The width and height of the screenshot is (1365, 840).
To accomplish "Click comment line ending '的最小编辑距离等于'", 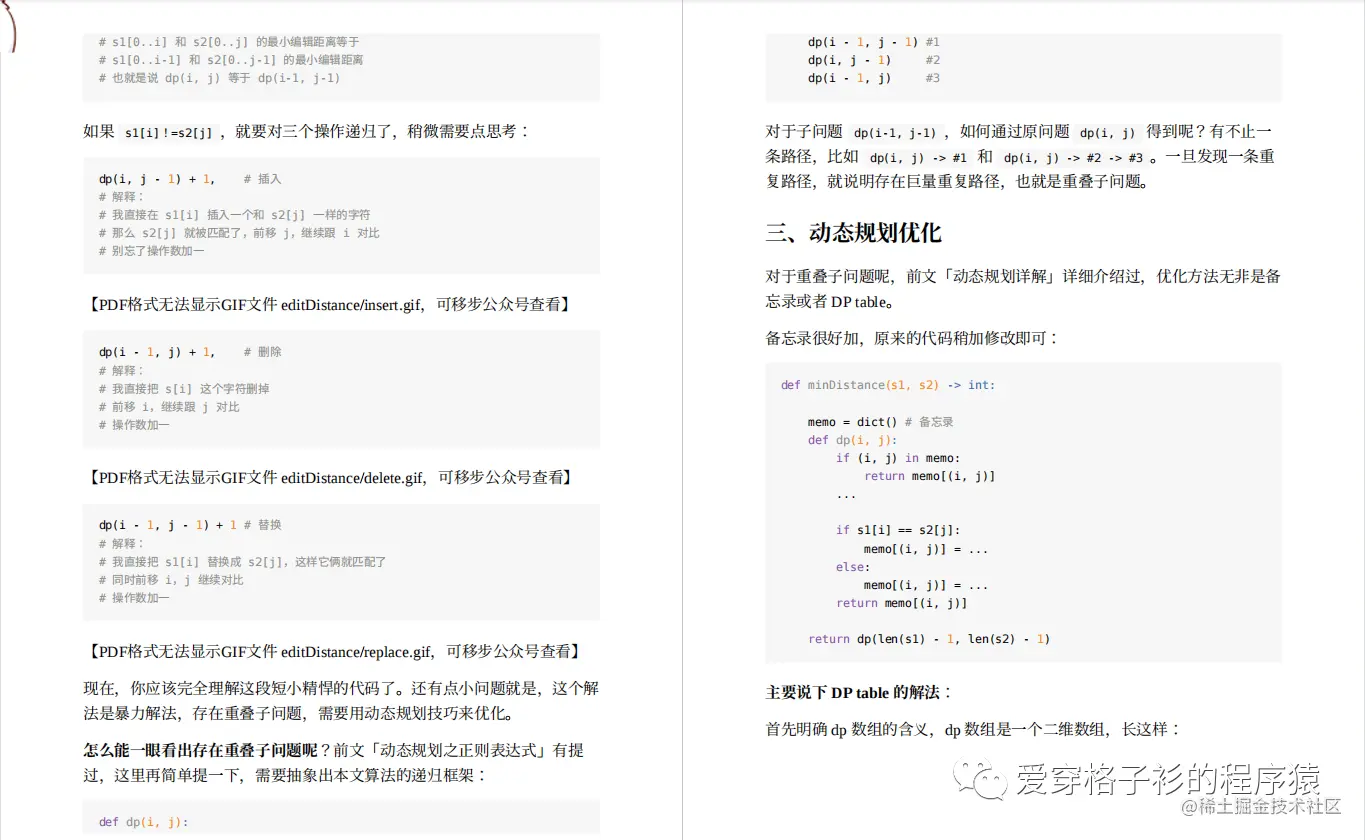I will point(229,42).
